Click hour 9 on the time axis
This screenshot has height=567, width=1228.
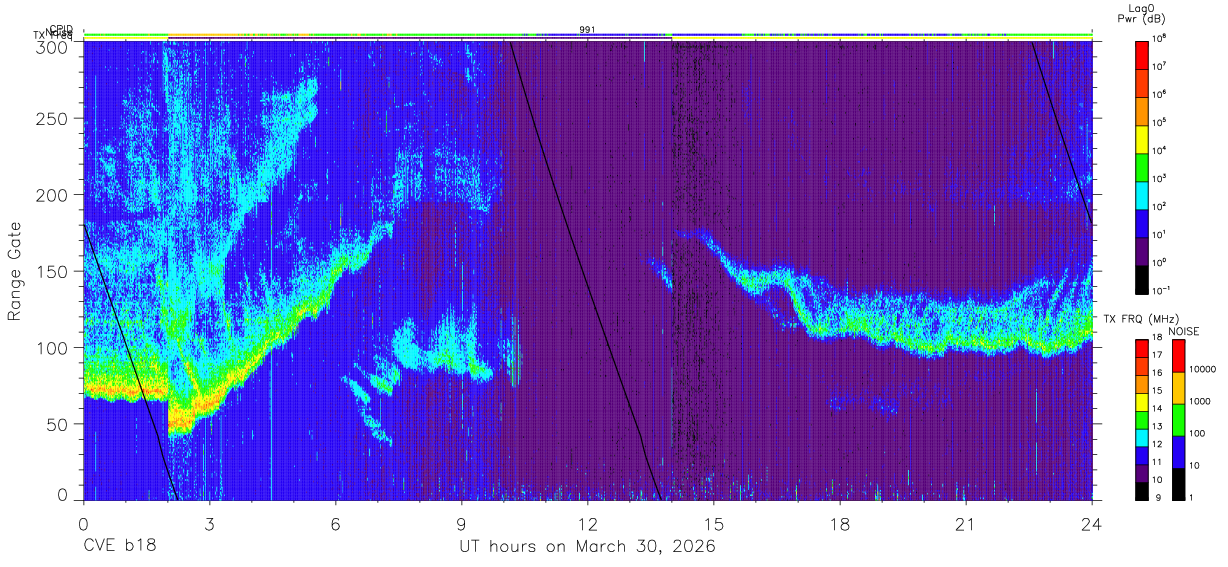coord(461,525)
